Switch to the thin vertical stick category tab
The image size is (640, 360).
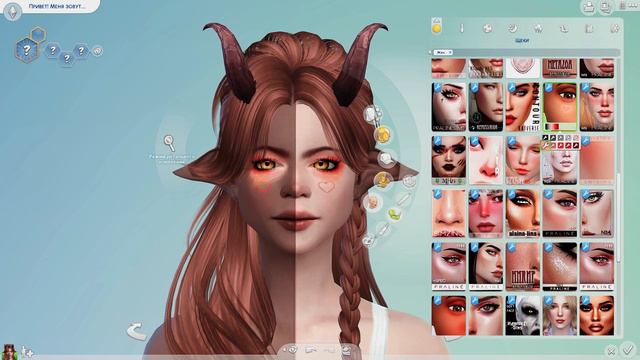click(x=462, y=28)
